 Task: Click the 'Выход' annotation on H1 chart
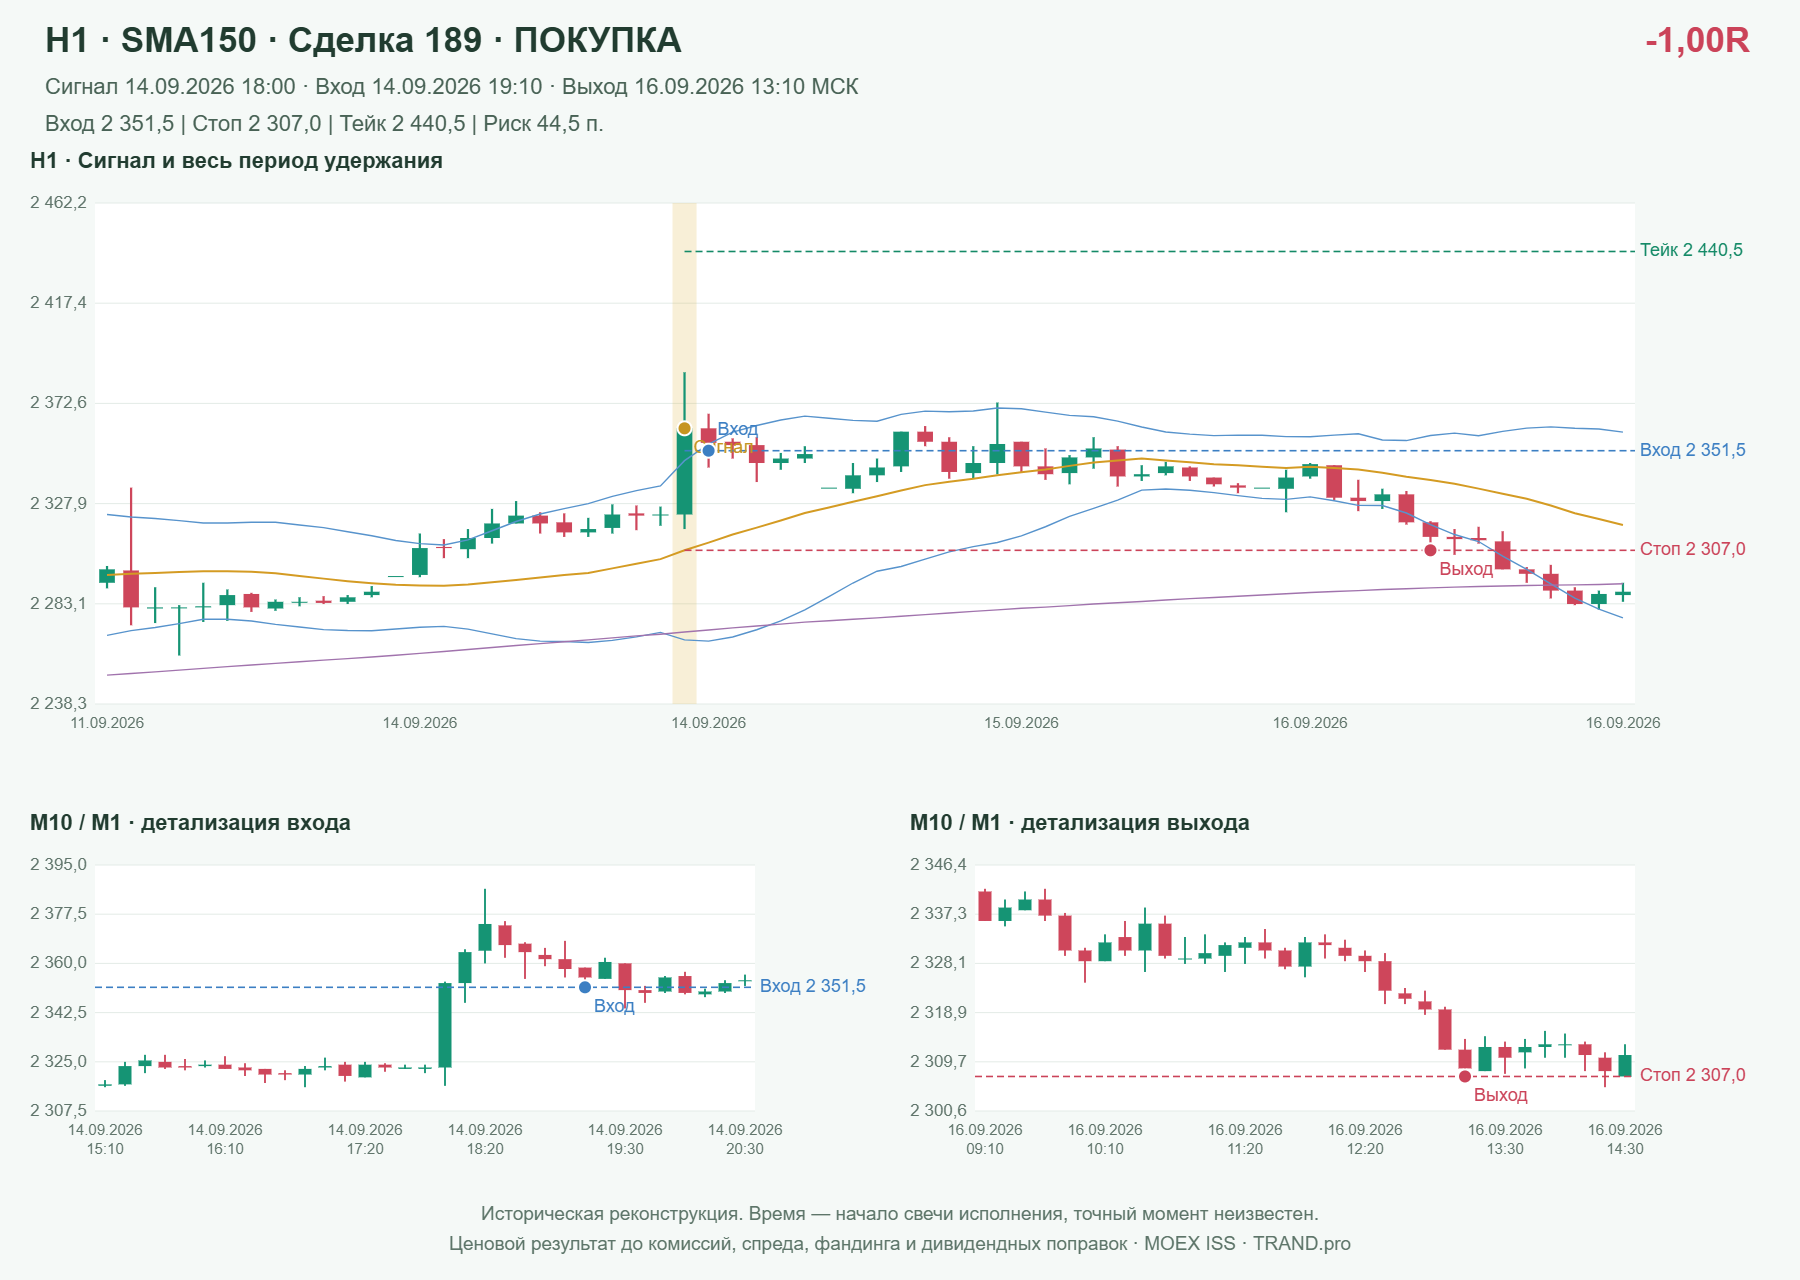1466,569
